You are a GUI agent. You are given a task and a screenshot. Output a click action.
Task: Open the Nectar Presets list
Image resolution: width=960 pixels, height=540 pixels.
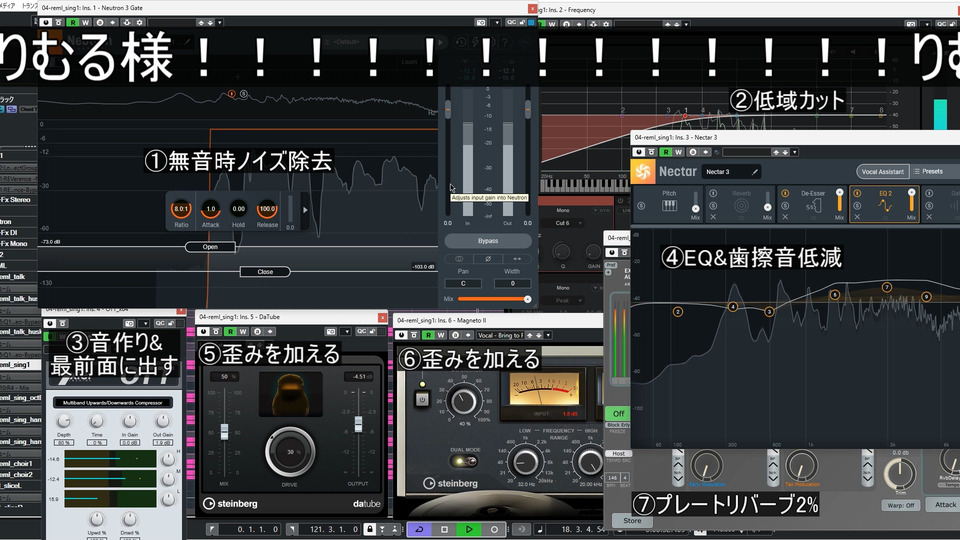pyautogui.click(x=929, y=171)
